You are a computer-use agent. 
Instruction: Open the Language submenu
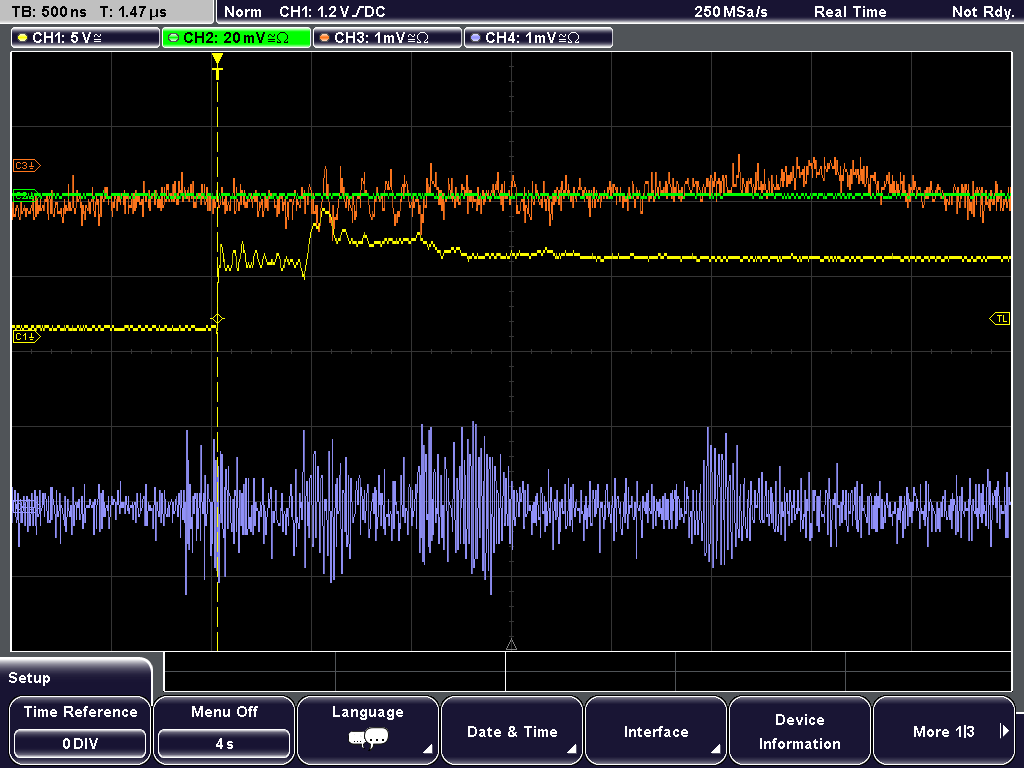368,730
